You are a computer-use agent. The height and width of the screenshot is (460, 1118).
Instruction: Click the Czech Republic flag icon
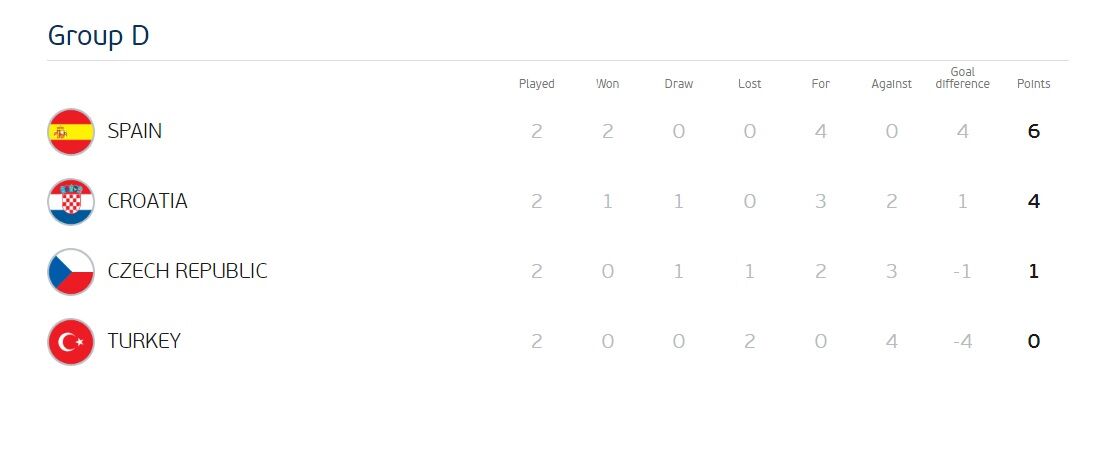(x=71, y=272)
